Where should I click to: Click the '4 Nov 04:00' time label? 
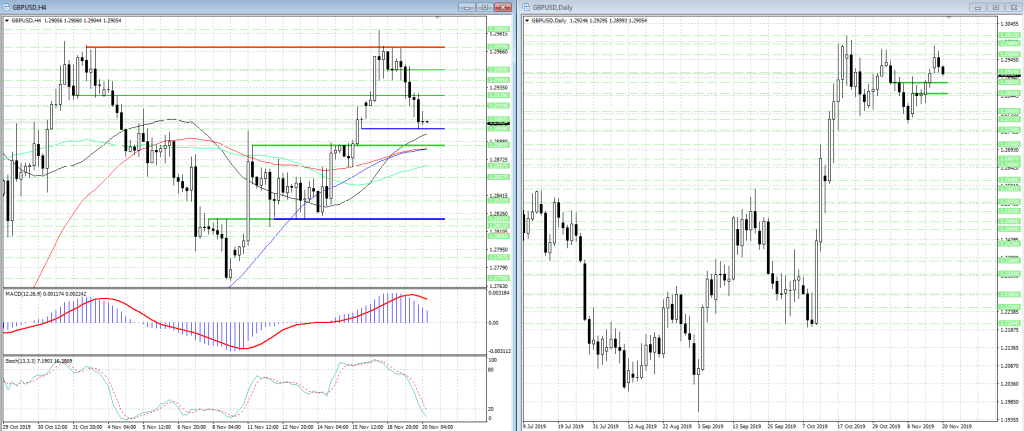tap(124, 426)
